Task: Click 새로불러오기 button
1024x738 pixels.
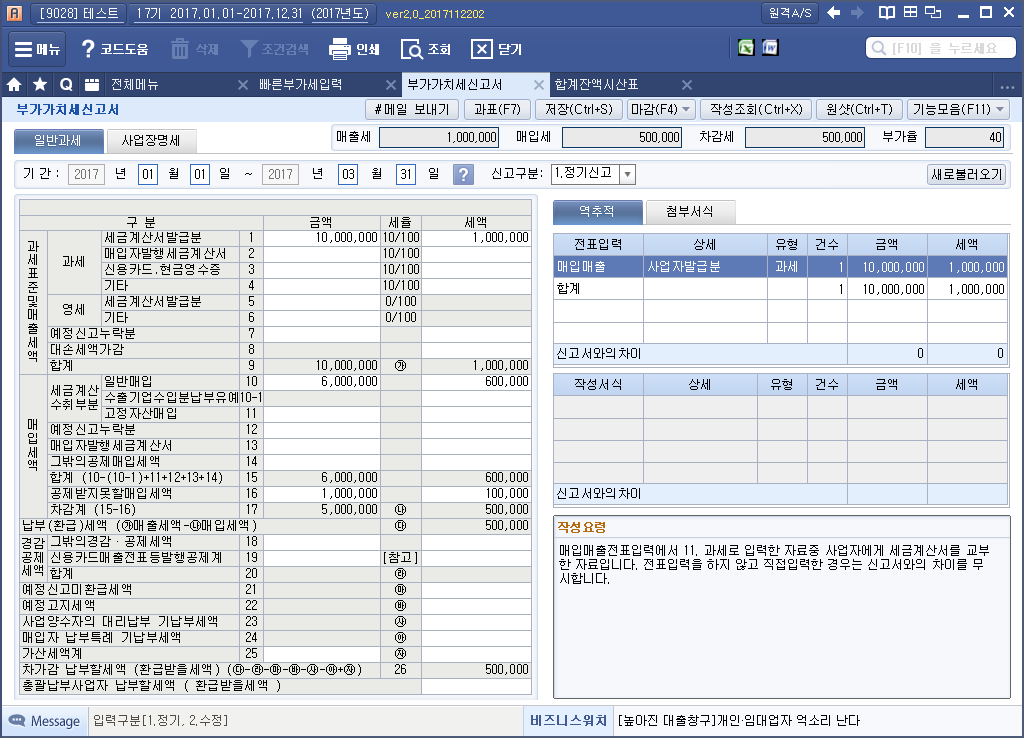Action: [x=967, y=174]
